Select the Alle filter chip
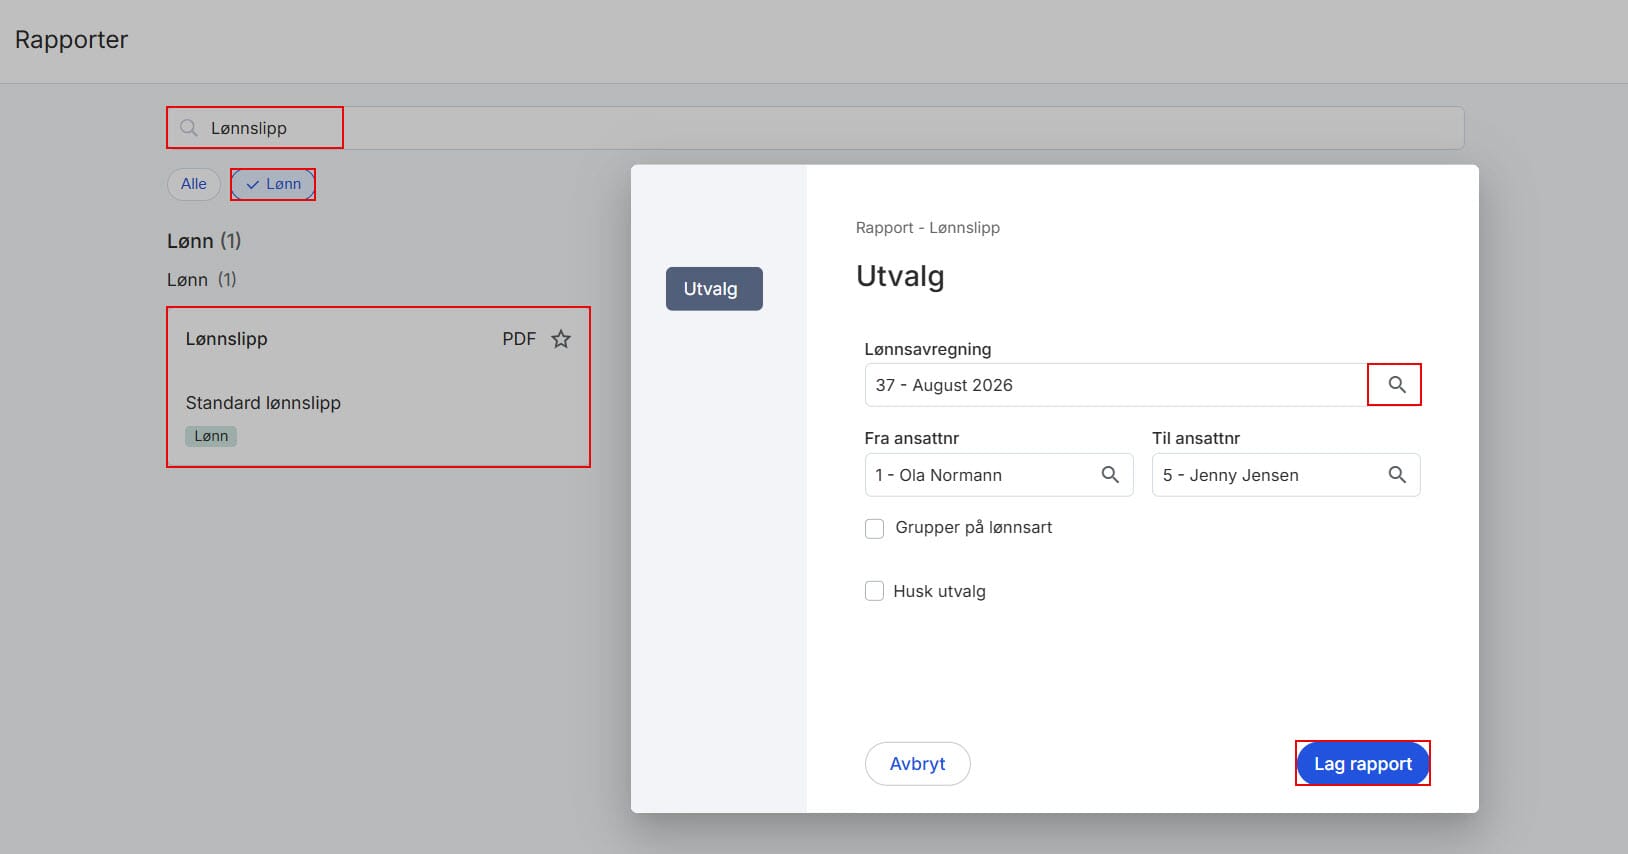 coord(194,184)
